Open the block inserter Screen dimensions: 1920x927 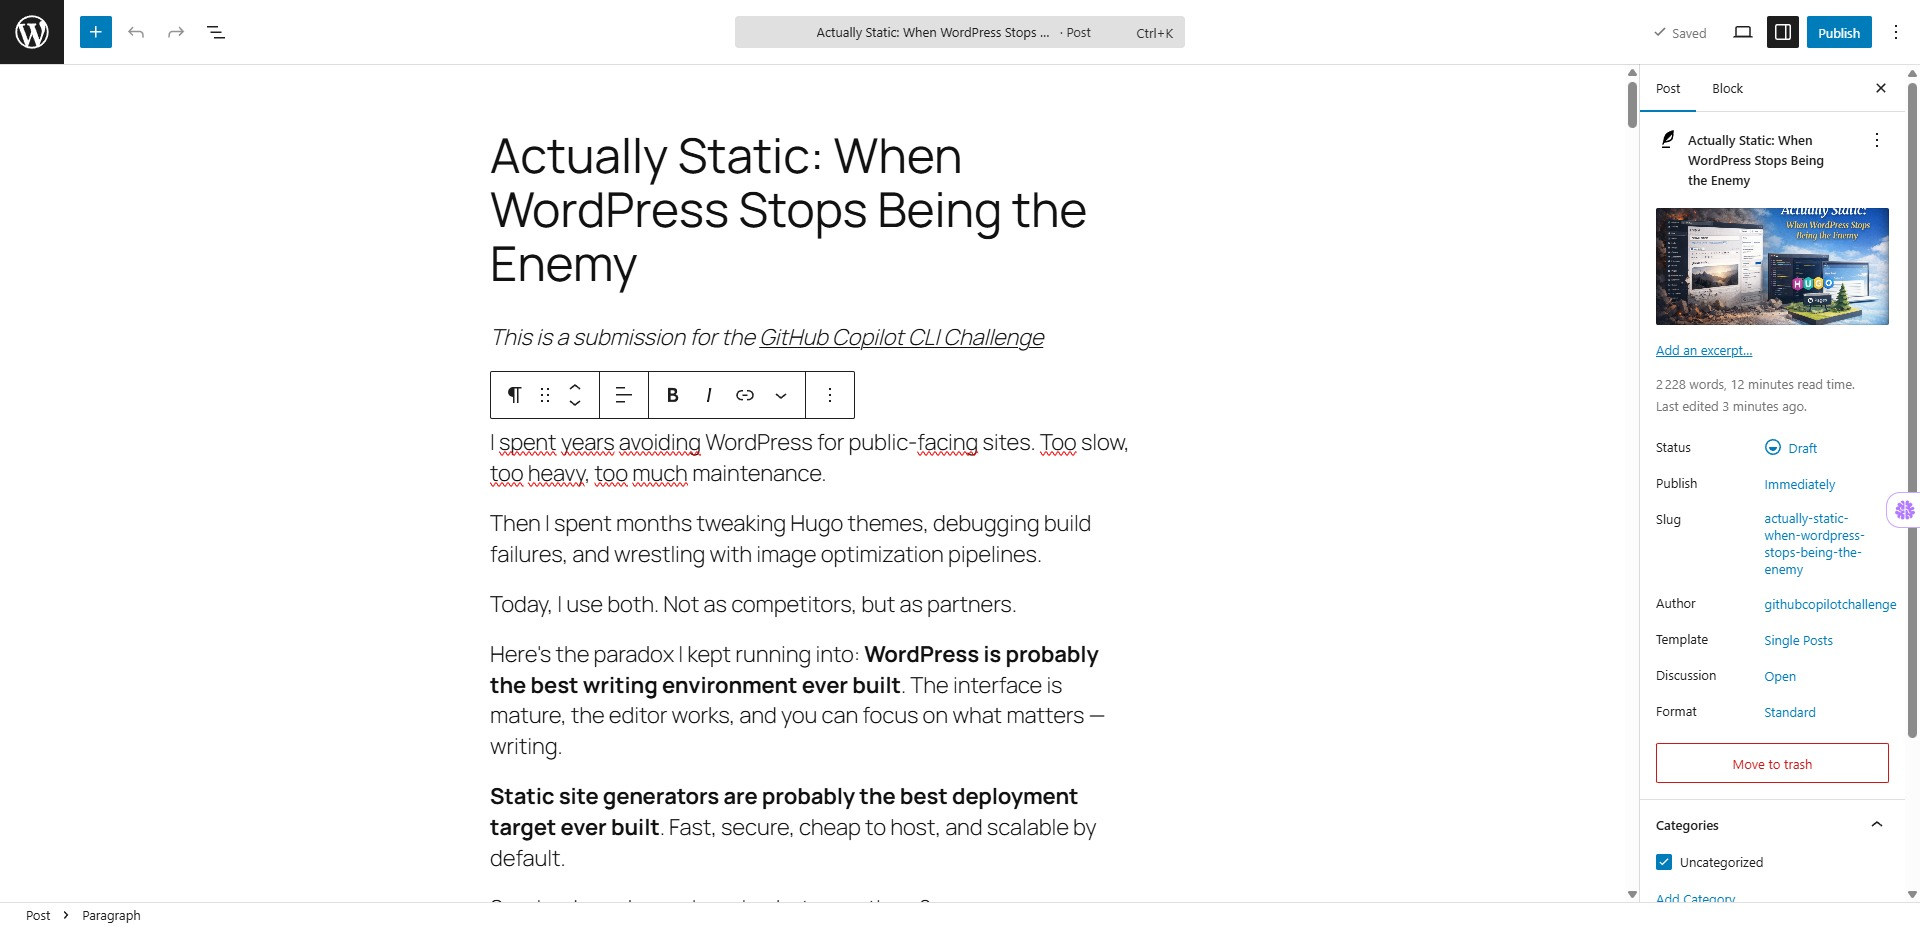point(95,32)
